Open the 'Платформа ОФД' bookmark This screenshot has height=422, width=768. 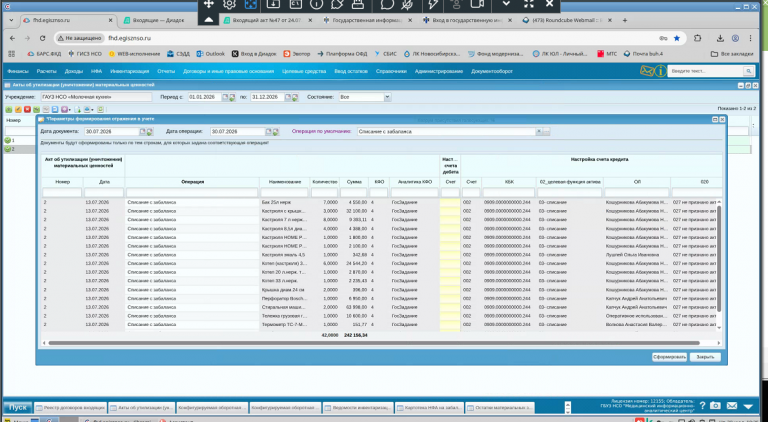[343, 54]
